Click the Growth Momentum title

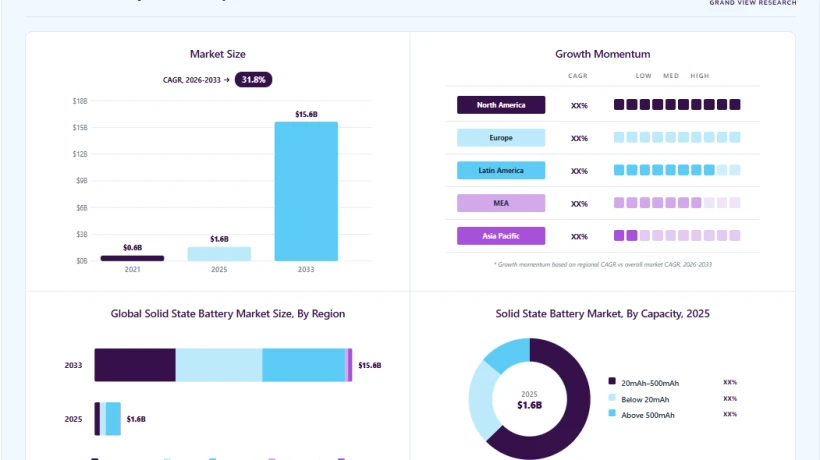[602, 54]
